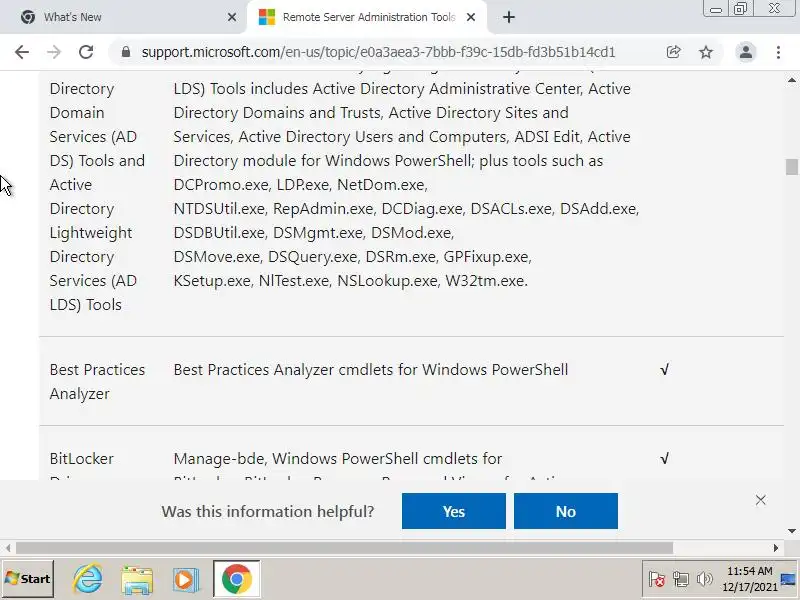Go back to the previous page
800x600 pixels.
(x=22, y=52)
